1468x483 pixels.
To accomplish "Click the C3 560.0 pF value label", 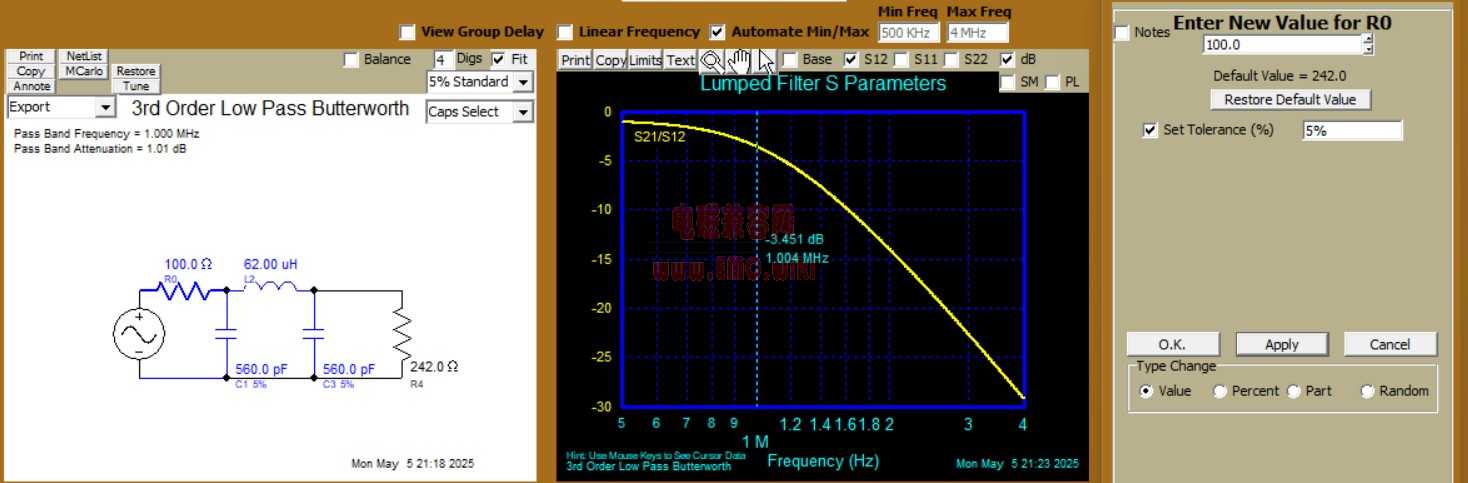I will 348,369.
